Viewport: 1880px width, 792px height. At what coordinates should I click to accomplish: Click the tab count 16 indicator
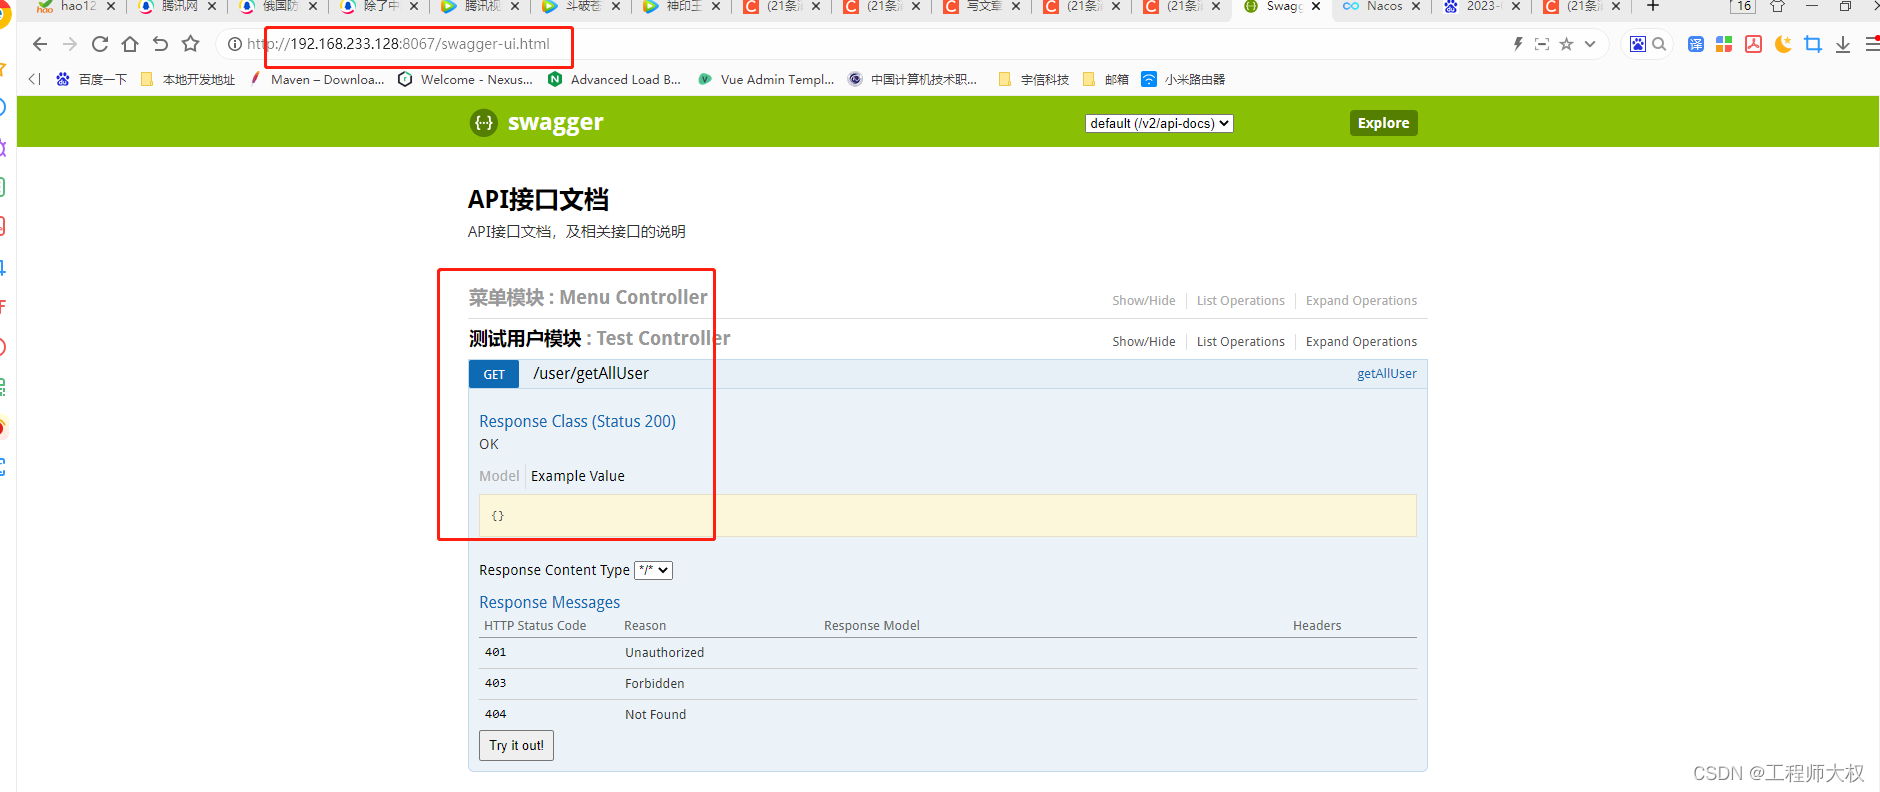pos(1743,6)
